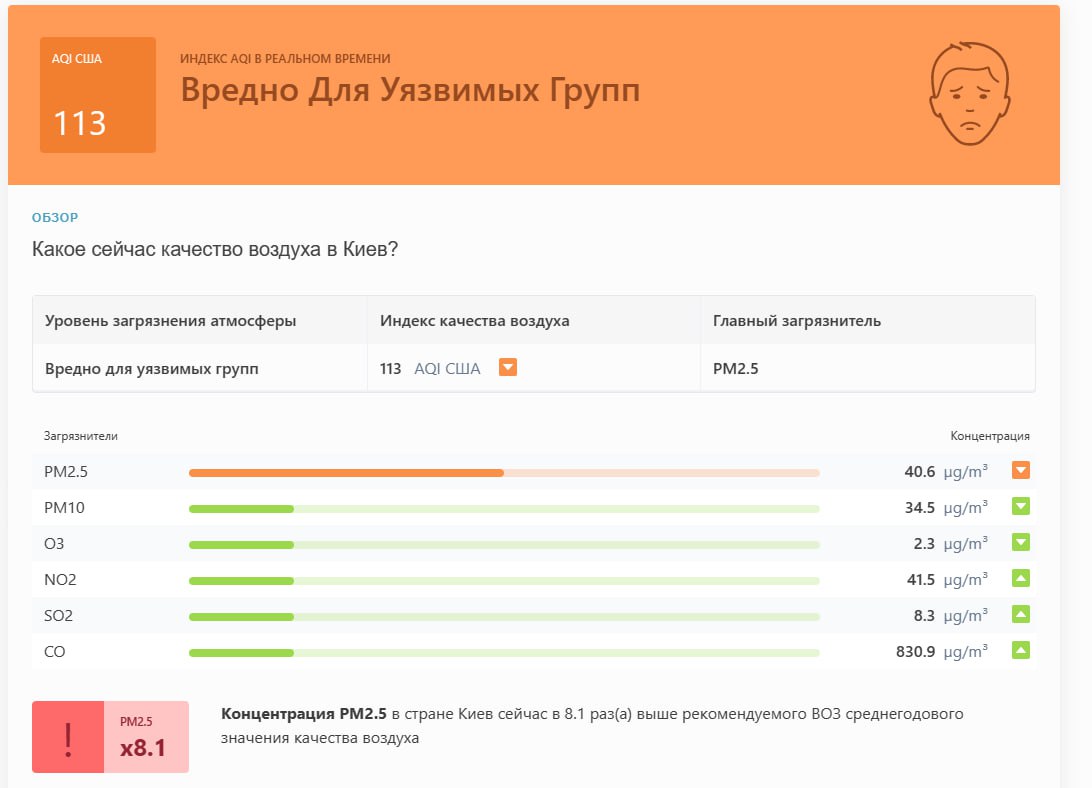Click the Главный загрязнитель column header
Image resolution: width=1092 pixels, height=788 pixels.
click(796, 321)
